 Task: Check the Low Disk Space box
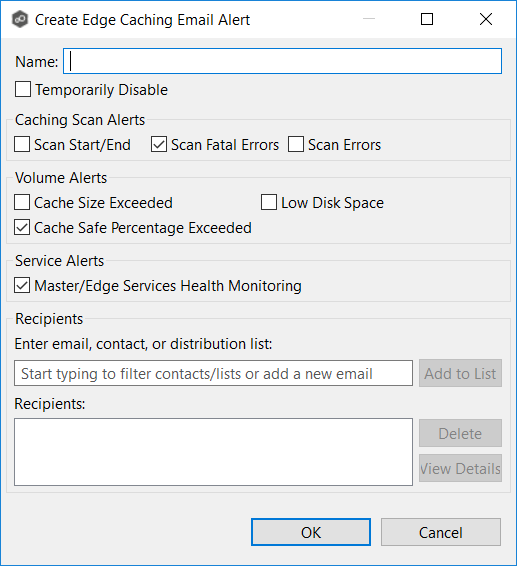[x=269, y=203]
